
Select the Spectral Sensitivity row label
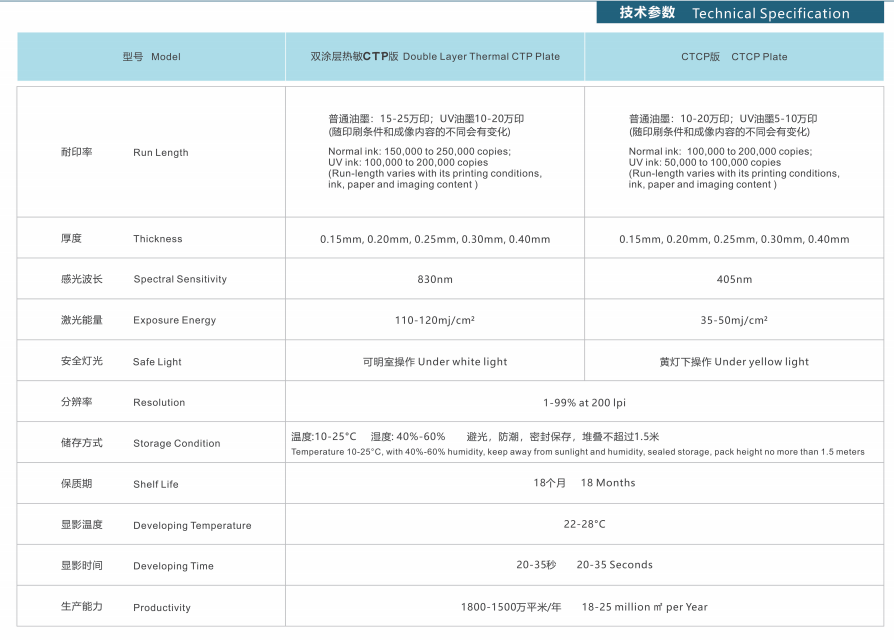180,280
